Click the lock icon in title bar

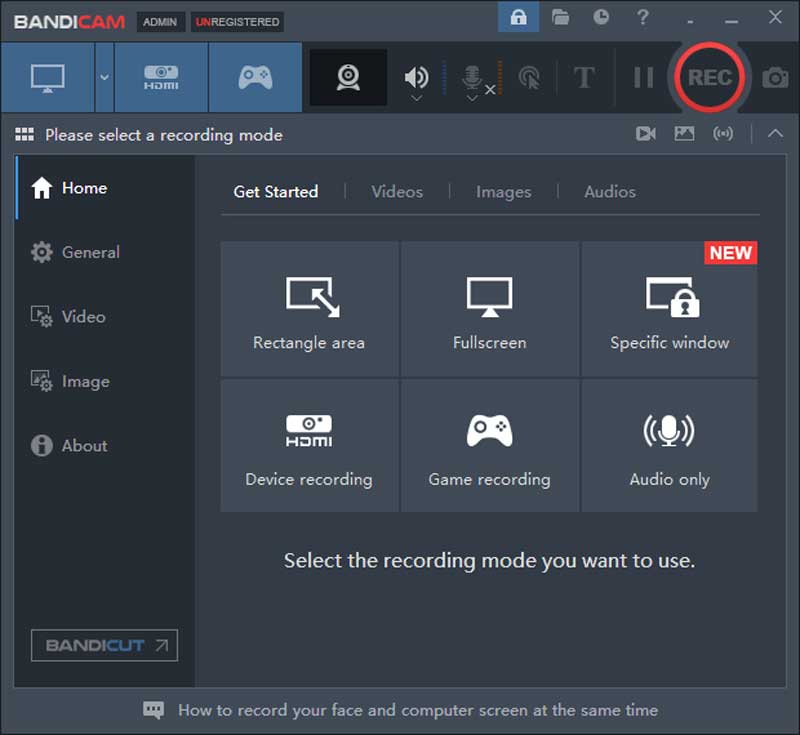click(x=518, y=17)
